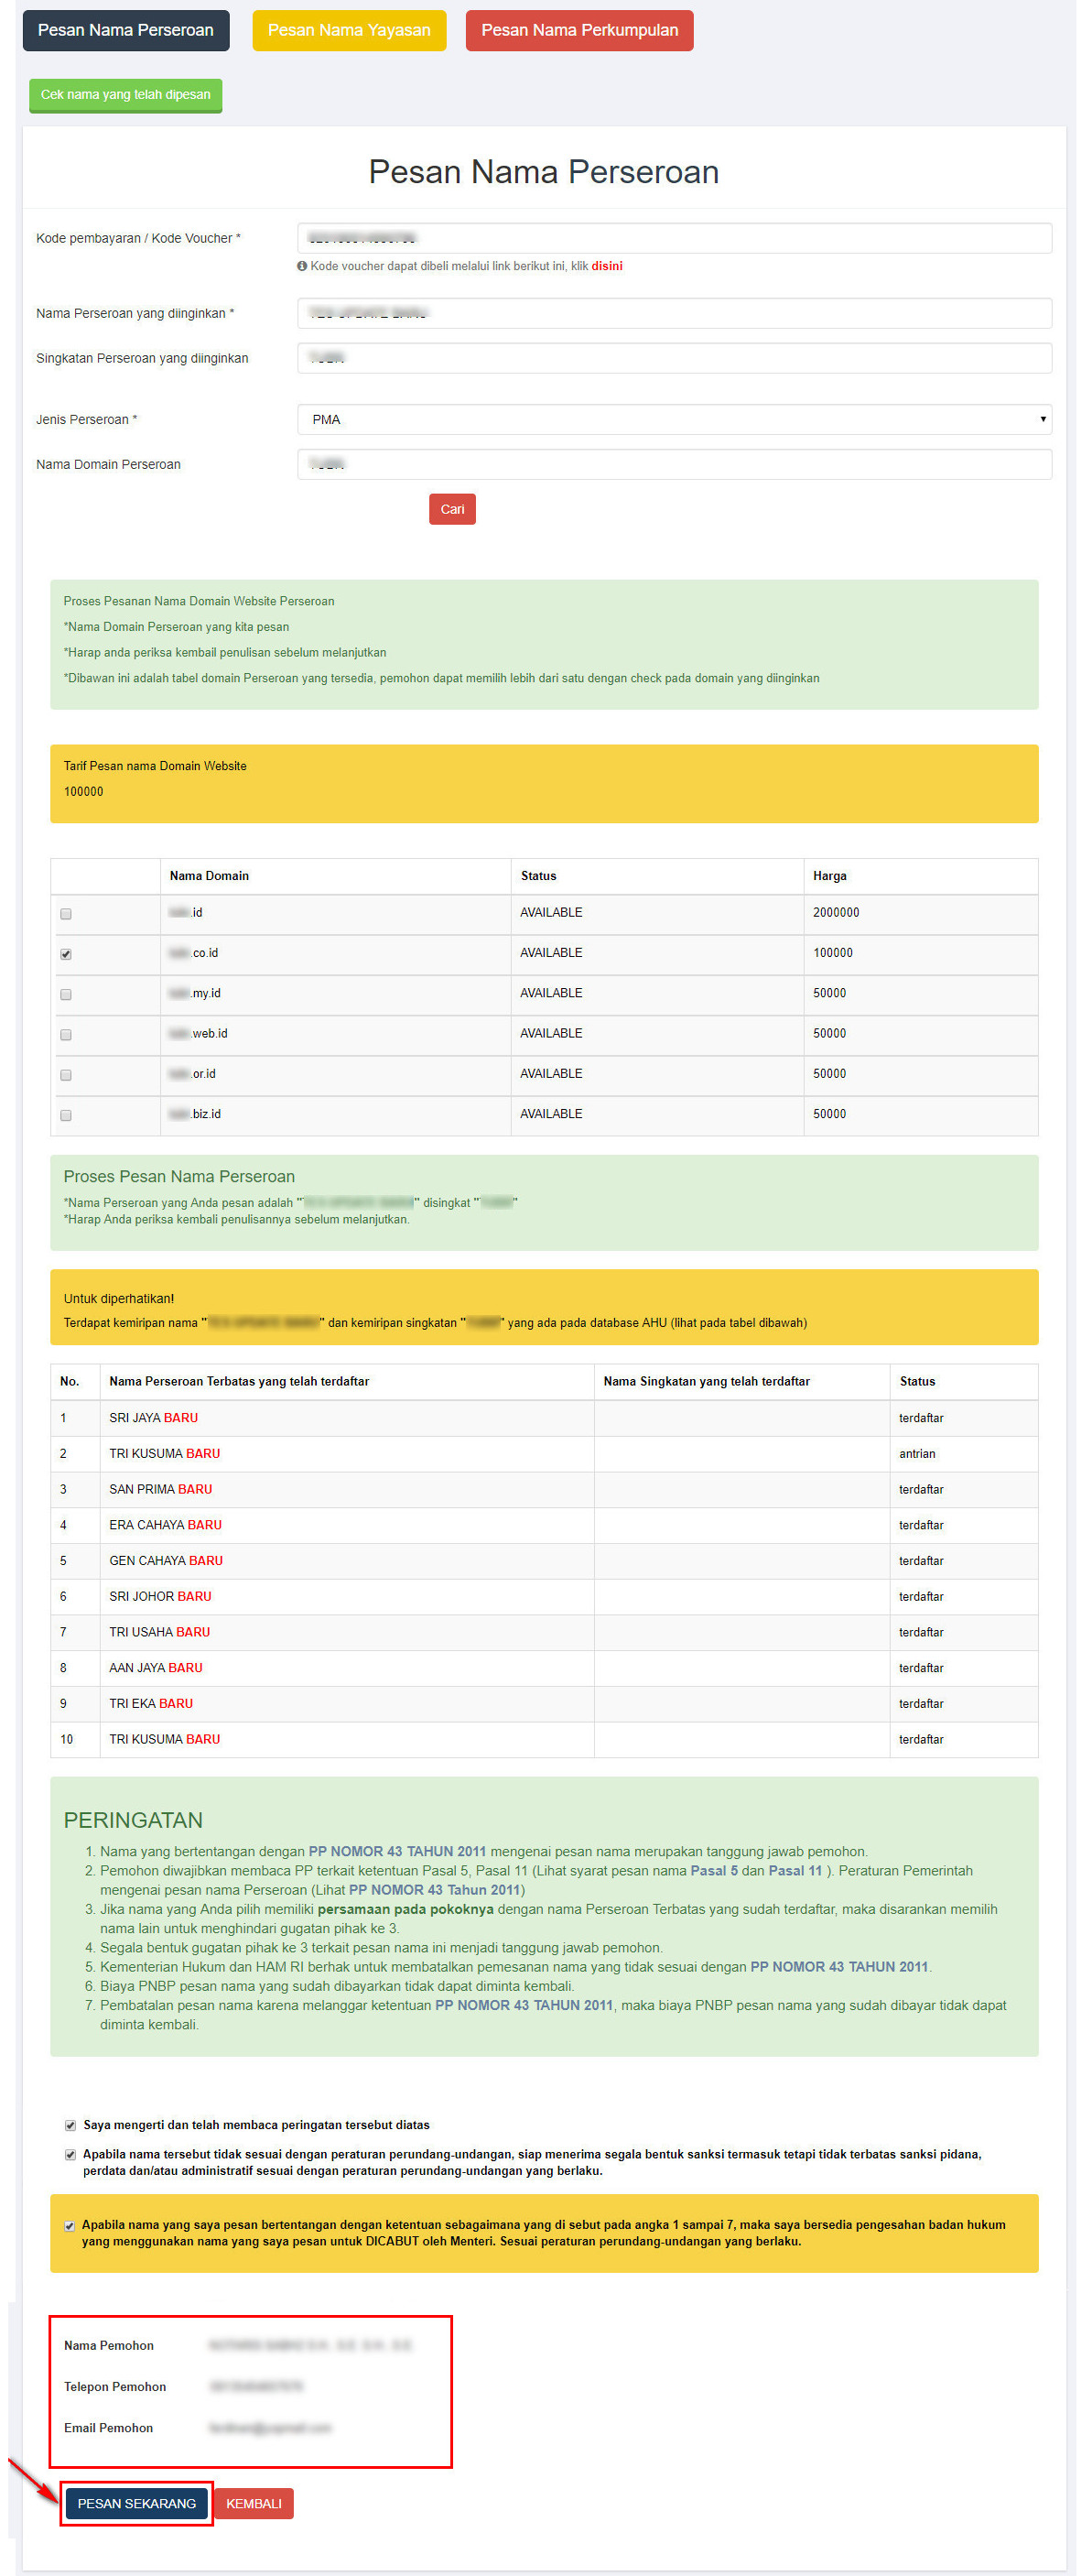This screenshot has width=1092, height=2576.
Task: Tick the .web.id domain checkbox
Action: [66, 1034]
